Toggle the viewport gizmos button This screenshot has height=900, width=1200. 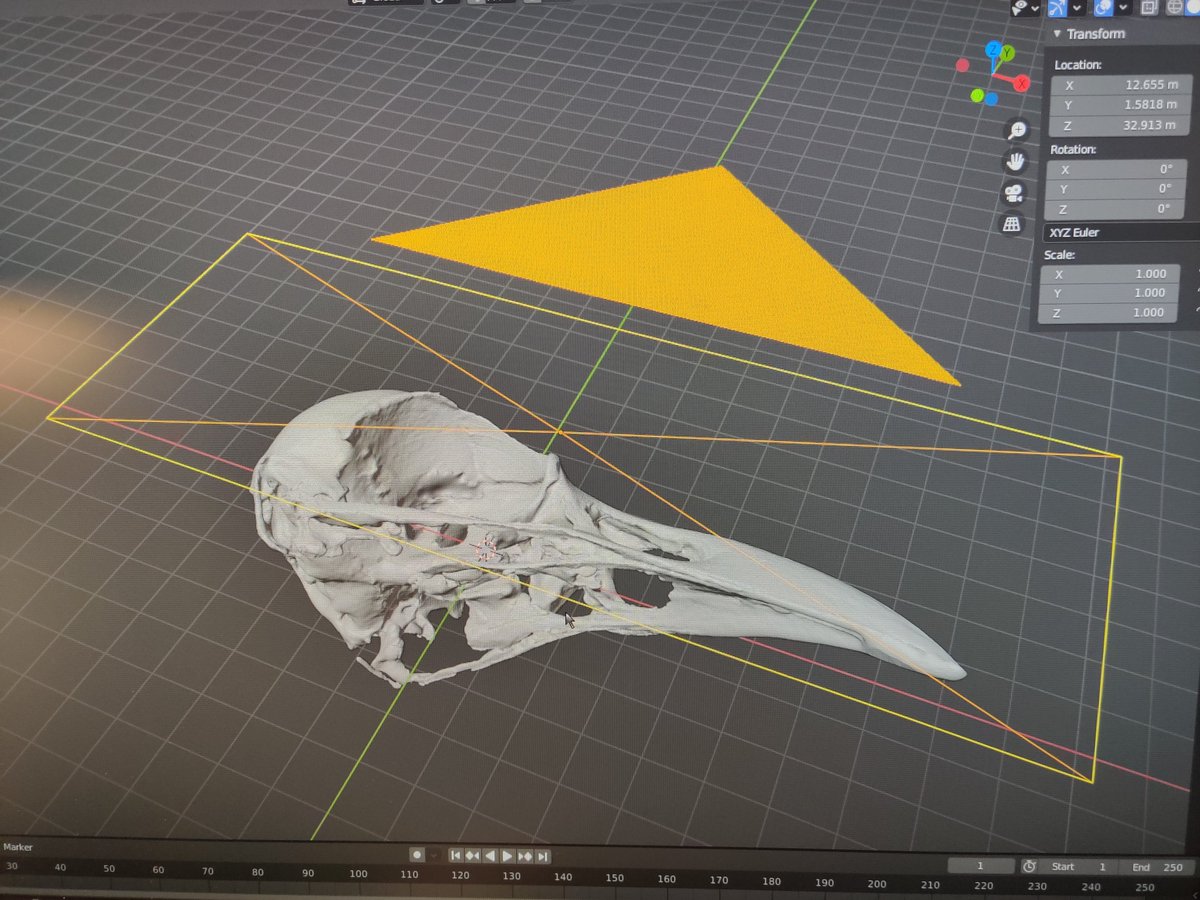coord(1057,8)
